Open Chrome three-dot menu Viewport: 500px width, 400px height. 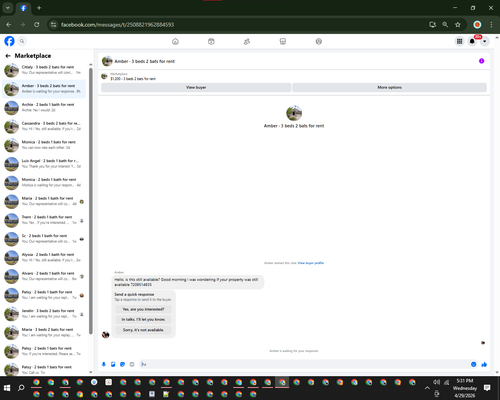(491, 25)
